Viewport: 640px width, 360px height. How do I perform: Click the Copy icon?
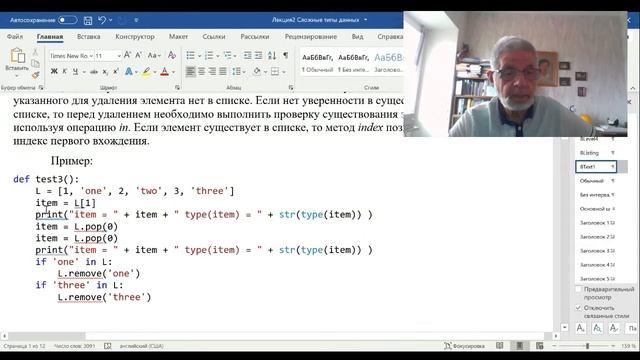tap(36, 63)
